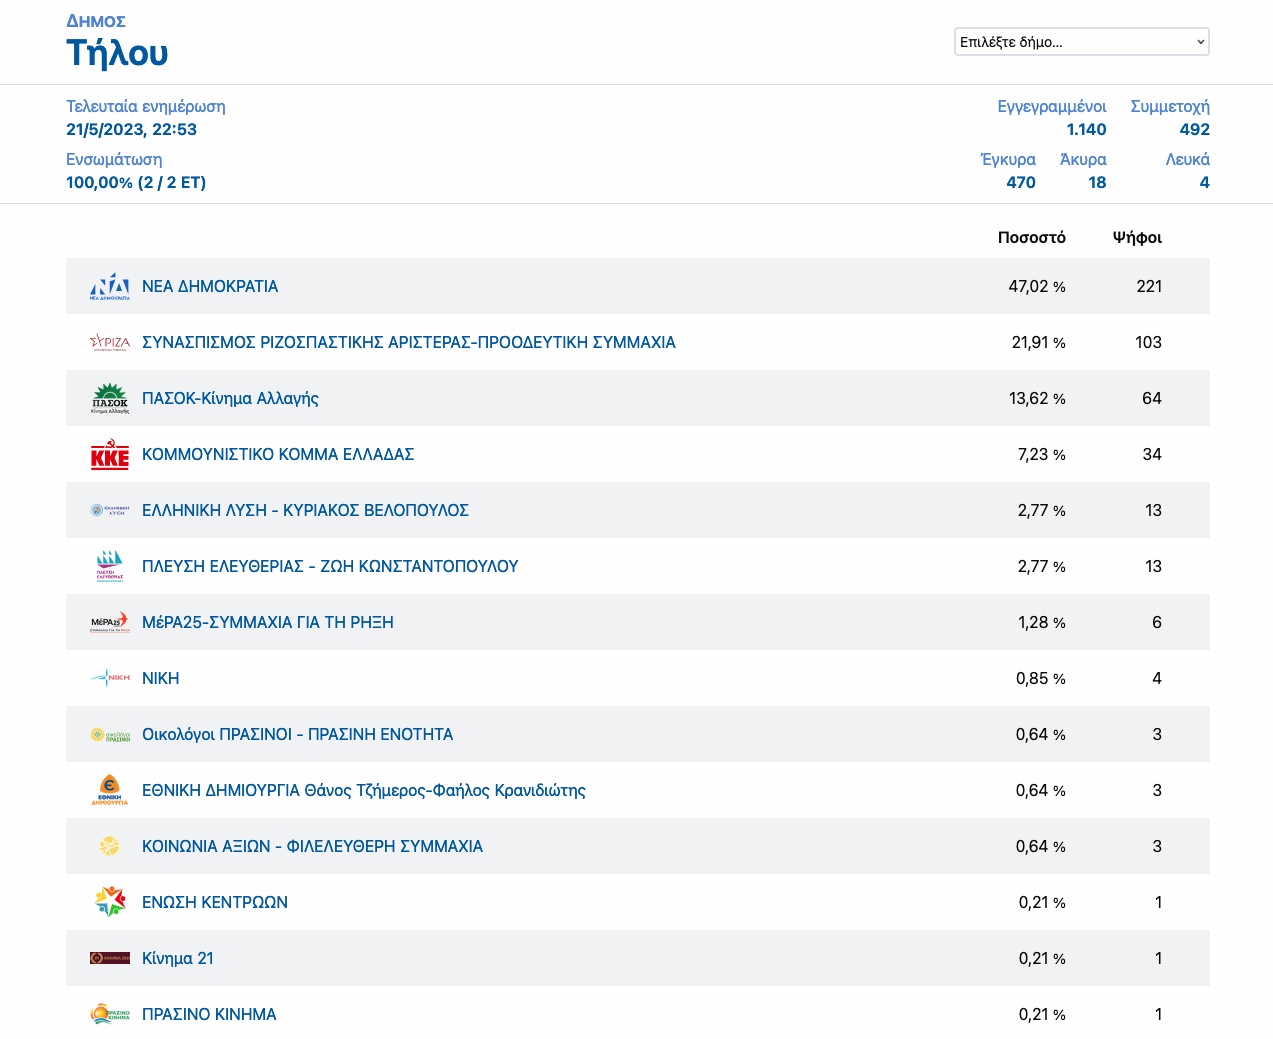Viewport: 1273px width, 1039px height.
Task: Open ΜέΡΑ25-ΣΥΜΜΑΧΙΑ ΓΙΑ ΤΗ ΡΗΞΗ link
Action: (268, 622)
